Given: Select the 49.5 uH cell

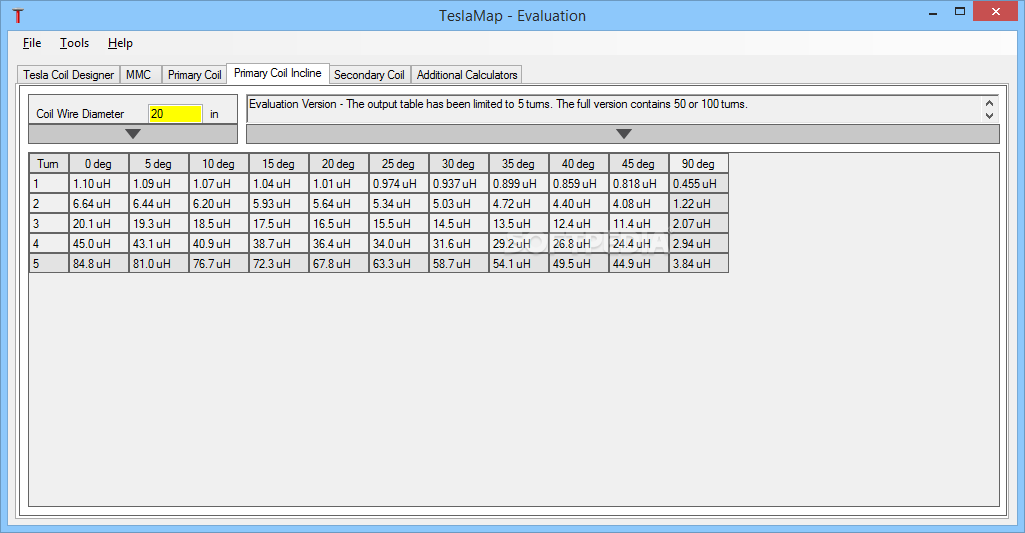Looking at the screenshot, I should point(579,264).
